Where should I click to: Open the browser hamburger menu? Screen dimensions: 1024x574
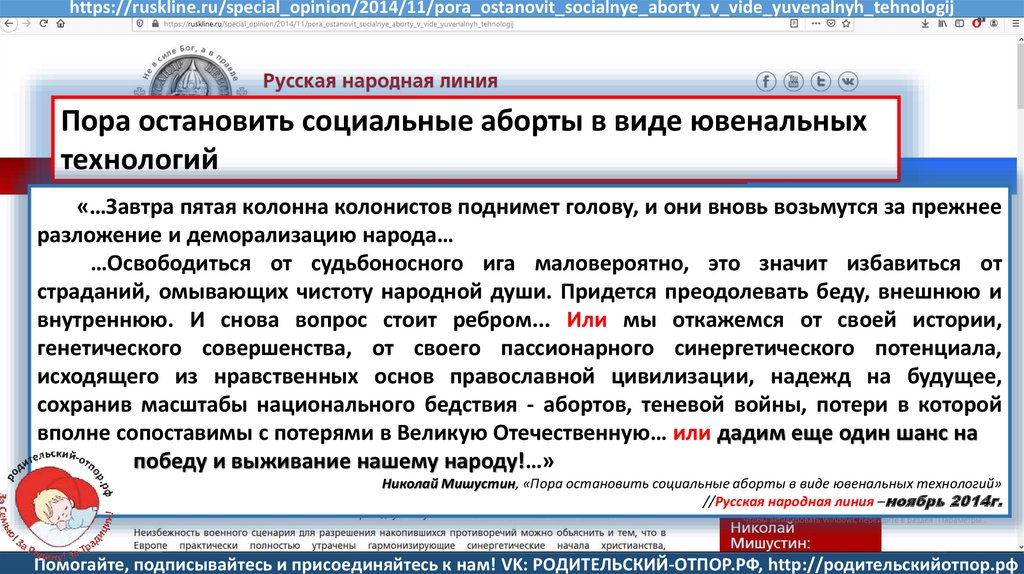[1016, 24]
